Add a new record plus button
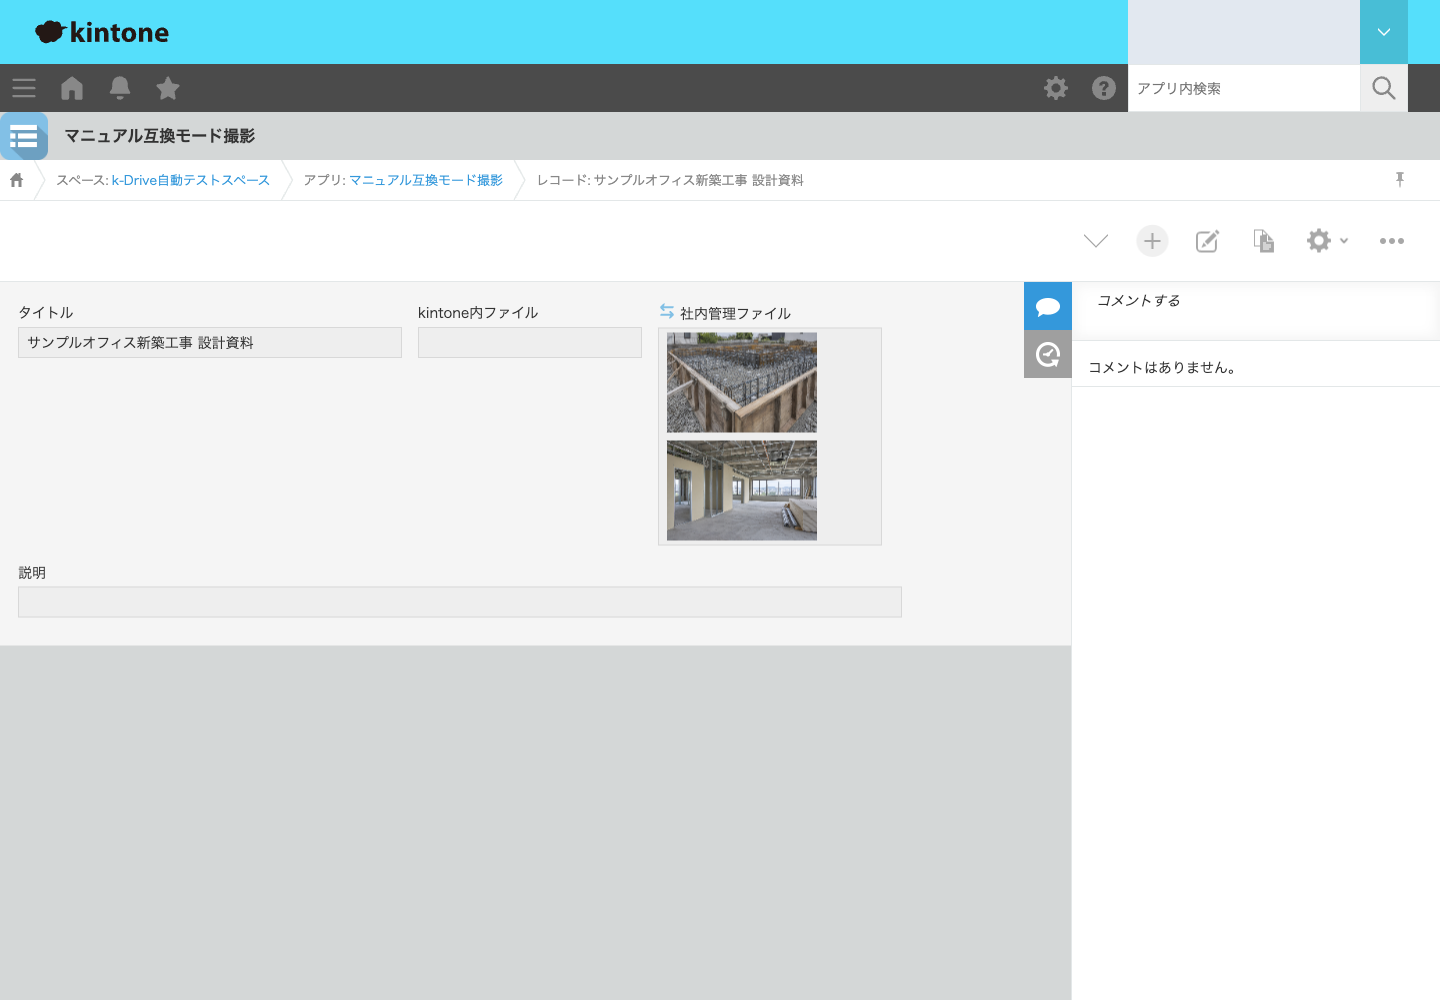 [1152, 241]
